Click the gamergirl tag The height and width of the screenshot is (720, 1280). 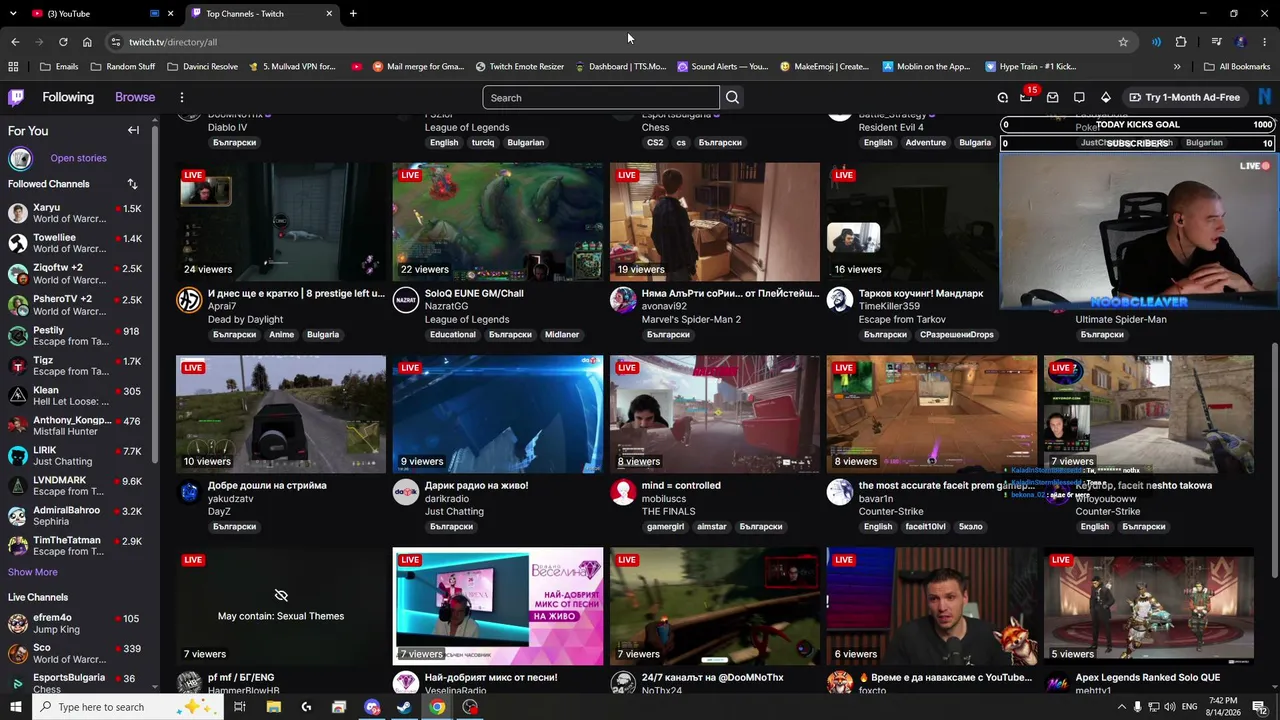point(665,527)
